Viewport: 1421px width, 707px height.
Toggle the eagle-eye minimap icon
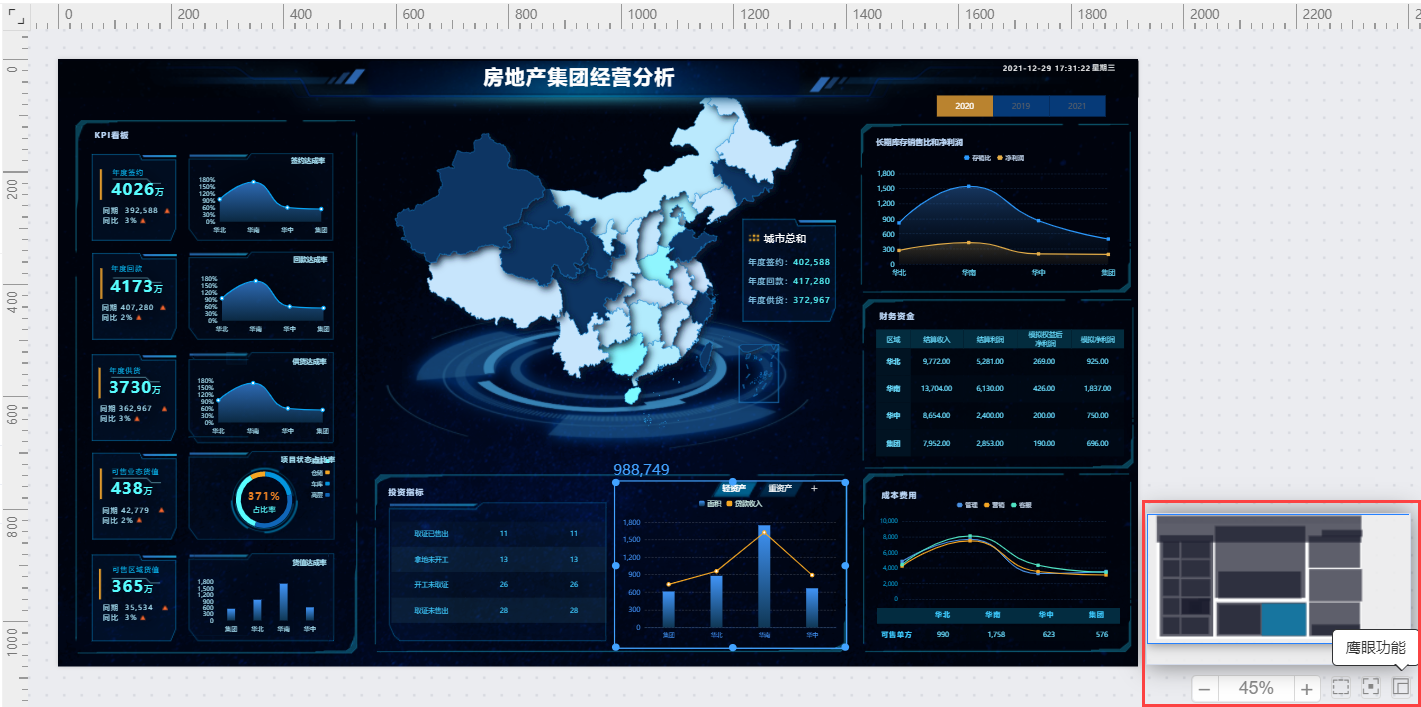1401,688
